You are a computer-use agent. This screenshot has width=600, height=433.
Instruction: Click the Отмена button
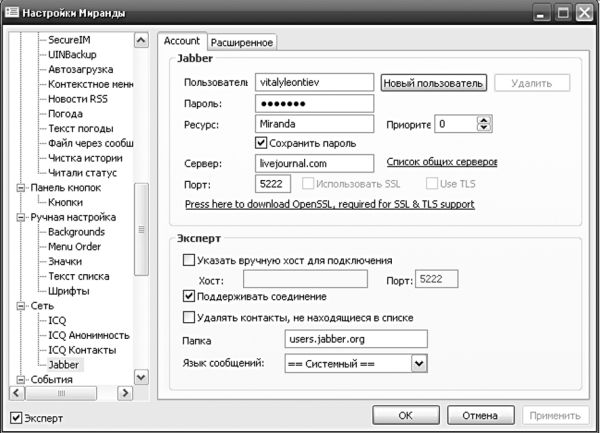473,415
